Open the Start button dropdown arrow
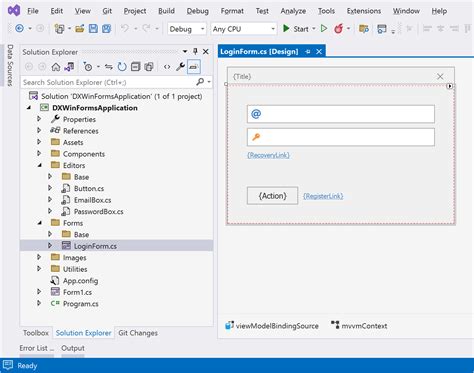 (314, 29)
